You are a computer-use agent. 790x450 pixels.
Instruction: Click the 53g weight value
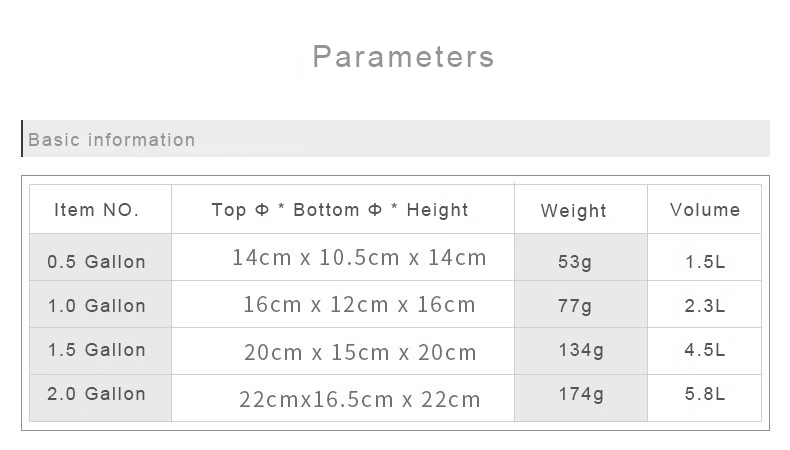575,262
